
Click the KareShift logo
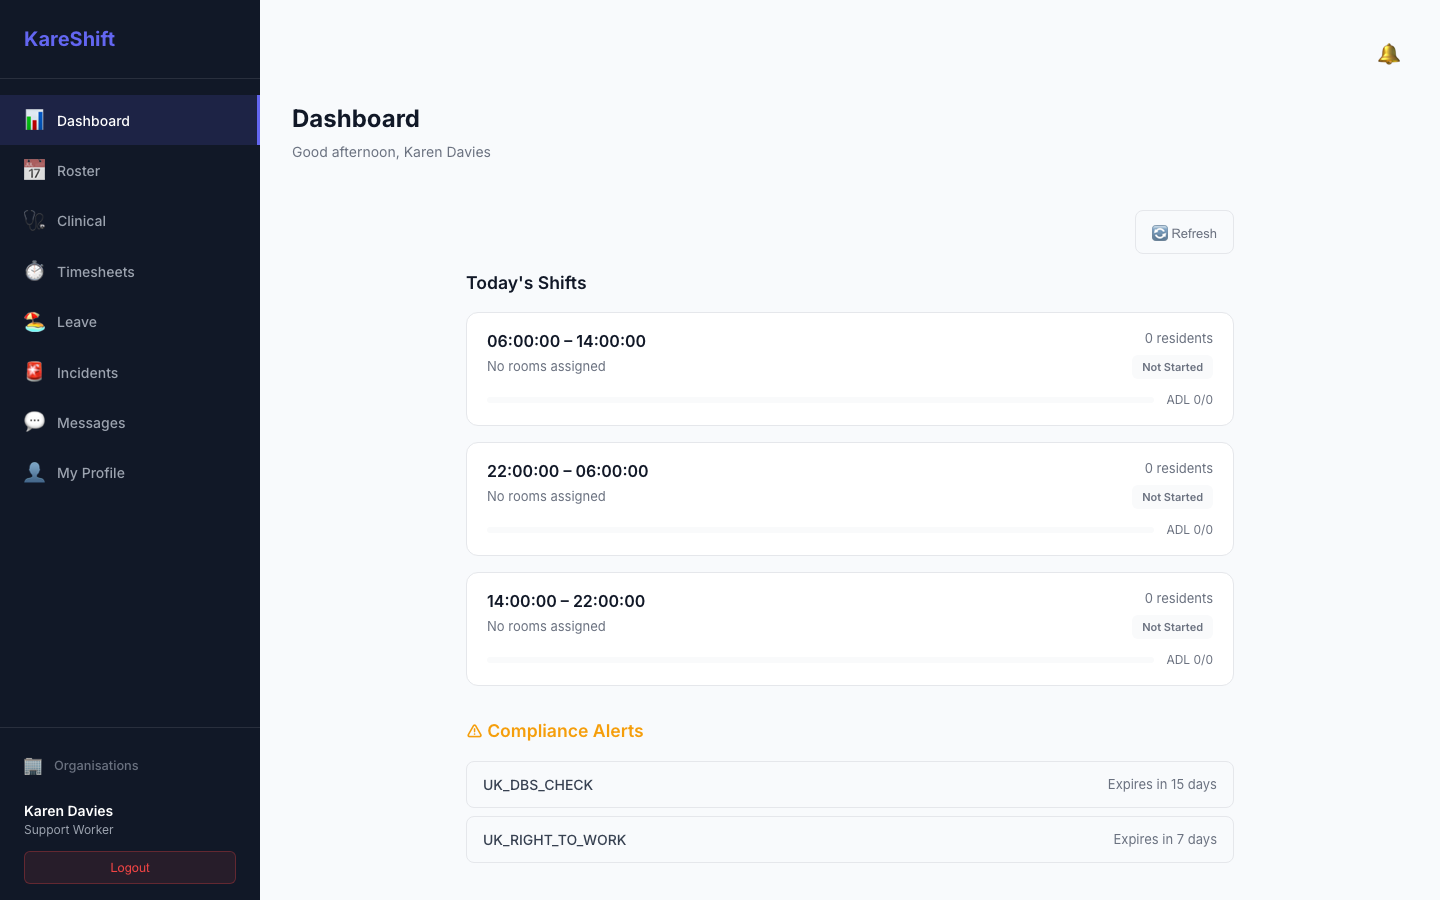tap(69, 39)
